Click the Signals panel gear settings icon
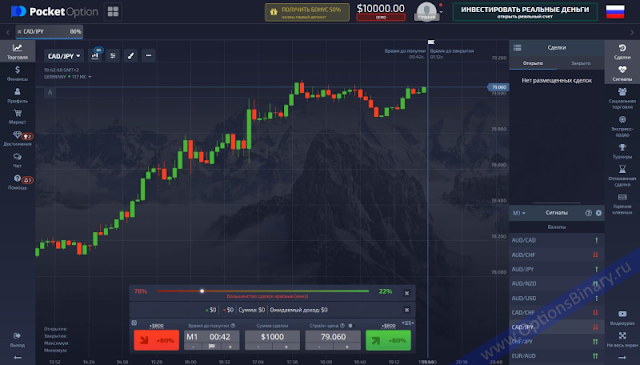The height and width of the screenshot is (365, 640). (599, 213)
